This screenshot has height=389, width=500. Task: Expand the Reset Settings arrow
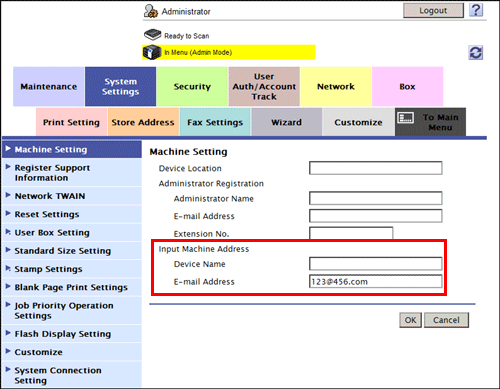8,213
